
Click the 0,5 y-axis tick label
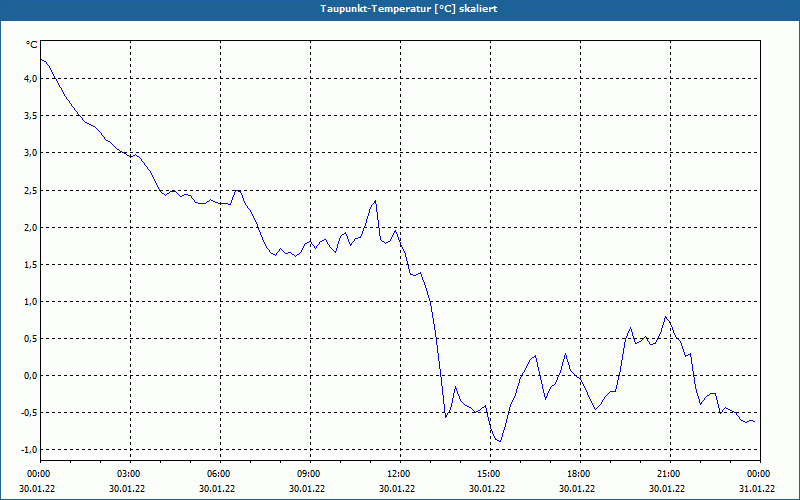[30, 339]
